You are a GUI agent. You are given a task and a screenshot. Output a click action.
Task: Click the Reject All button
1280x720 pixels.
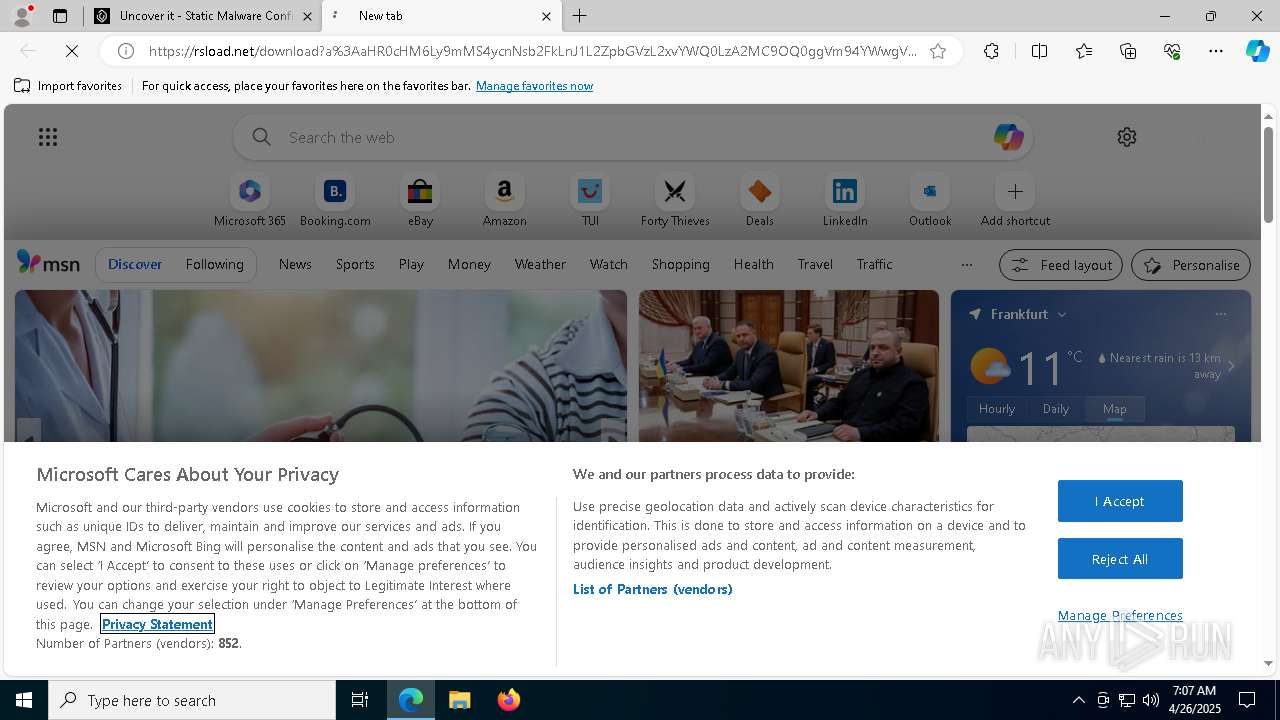point(1120,559)
